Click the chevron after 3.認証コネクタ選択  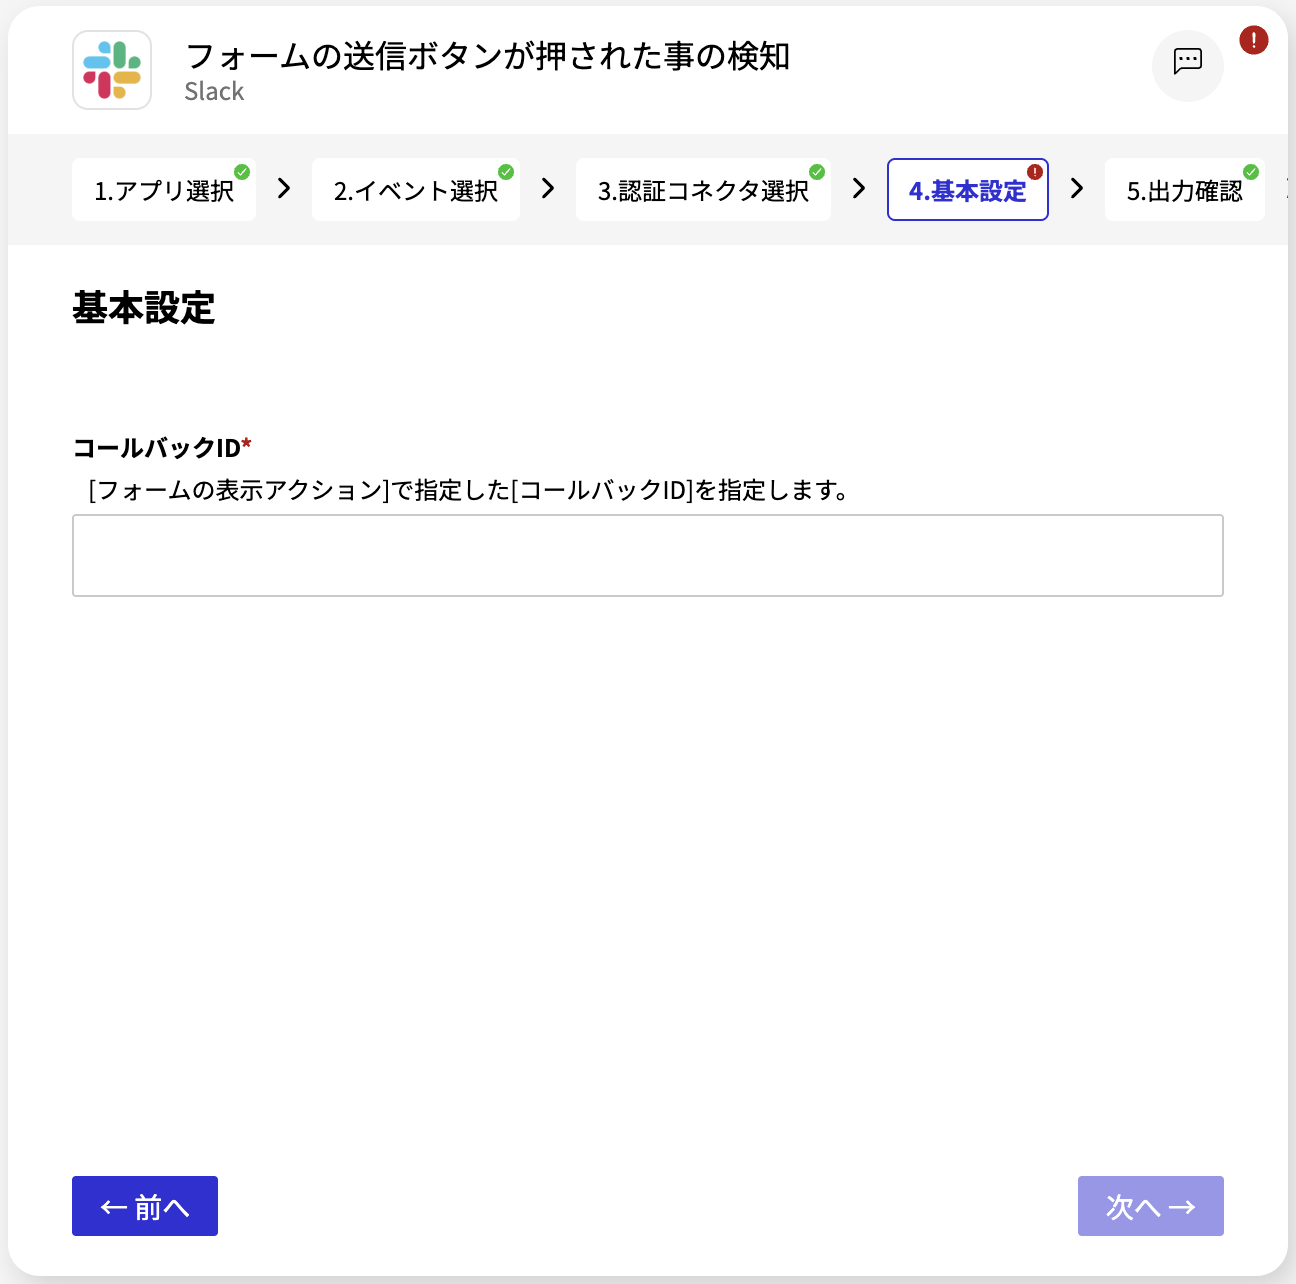[859, 188]
